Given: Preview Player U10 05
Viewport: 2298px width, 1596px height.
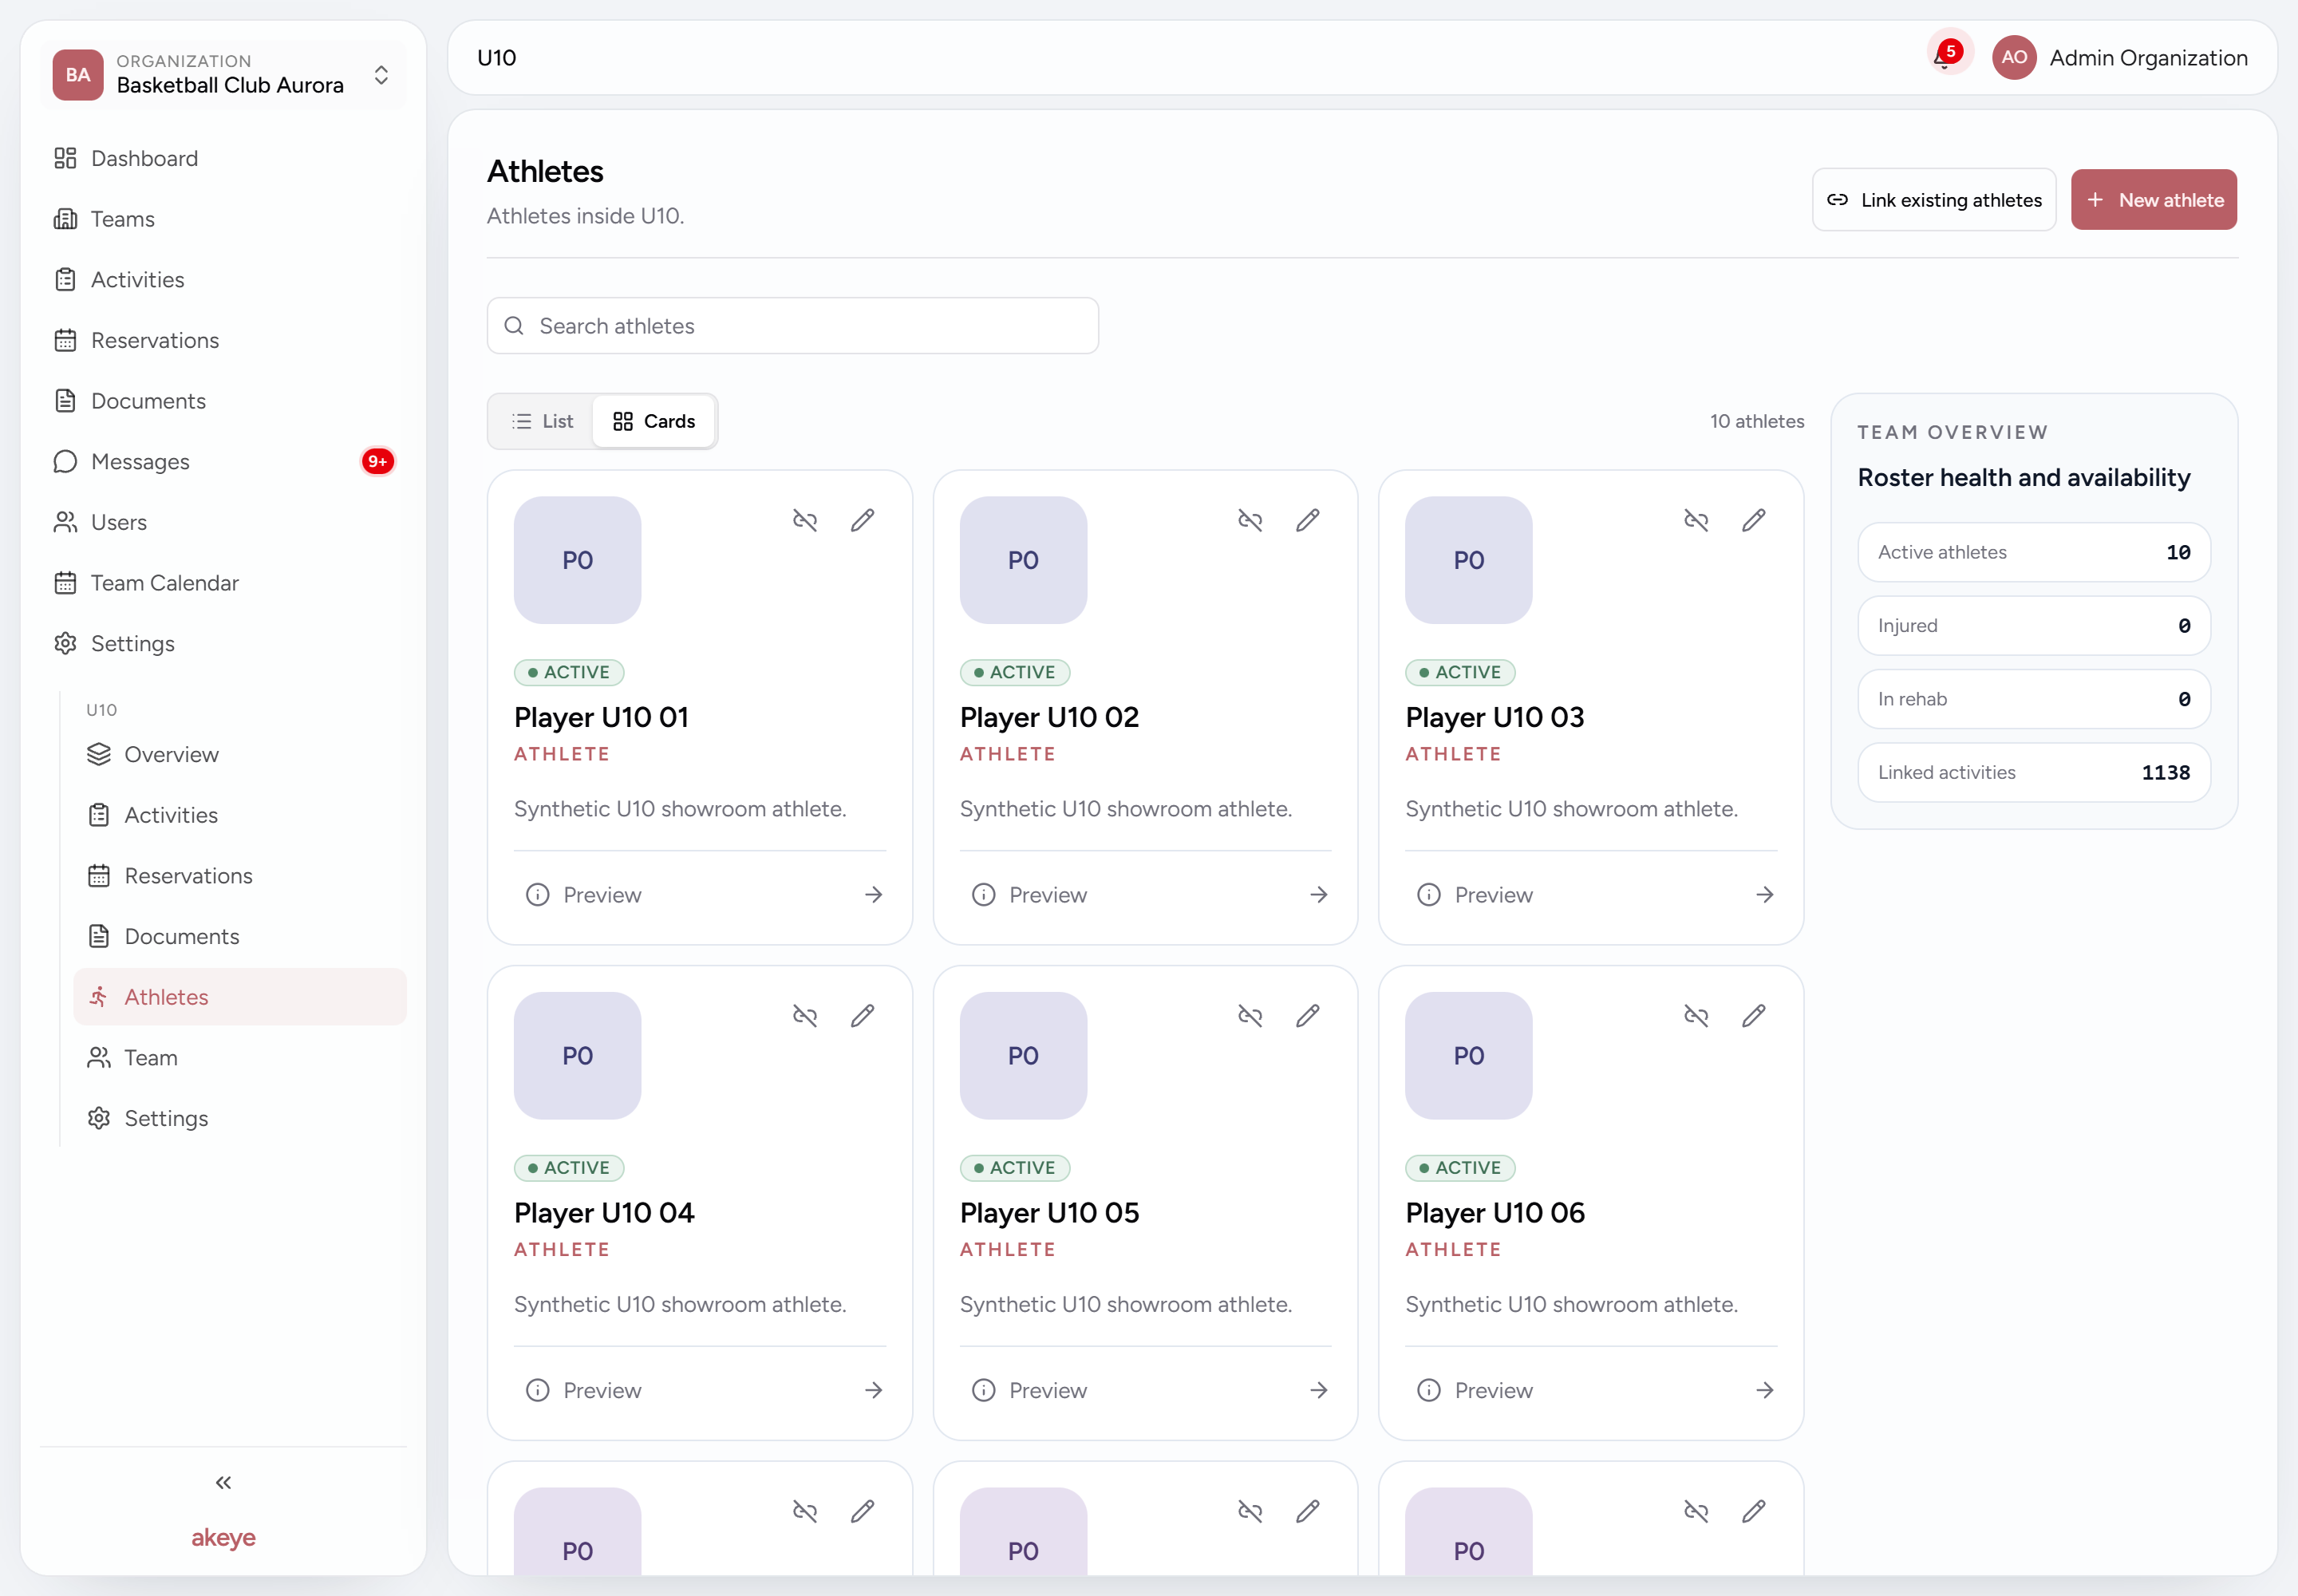Looking at the screenshot, I should pos(1030,1390).
